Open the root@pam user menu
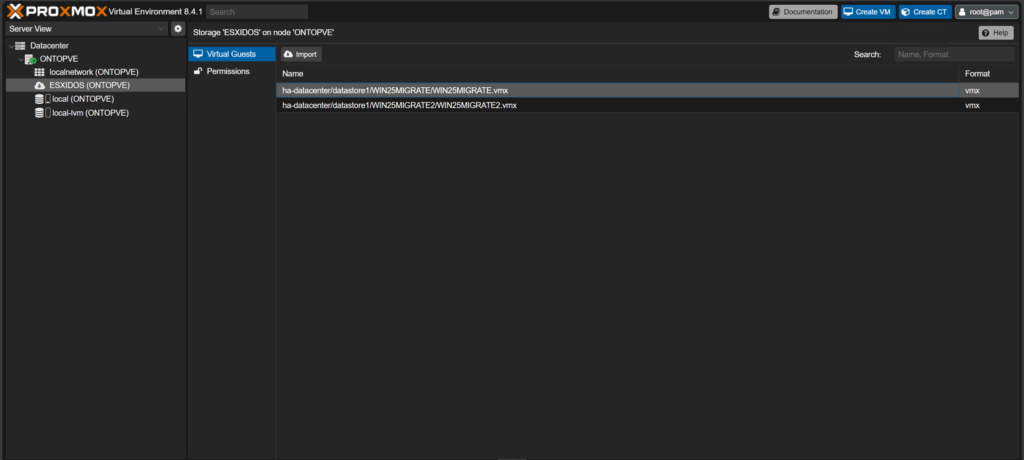The height and width of the screenshot is (460, 1024). pyautogui.click(x=987, y=12)
